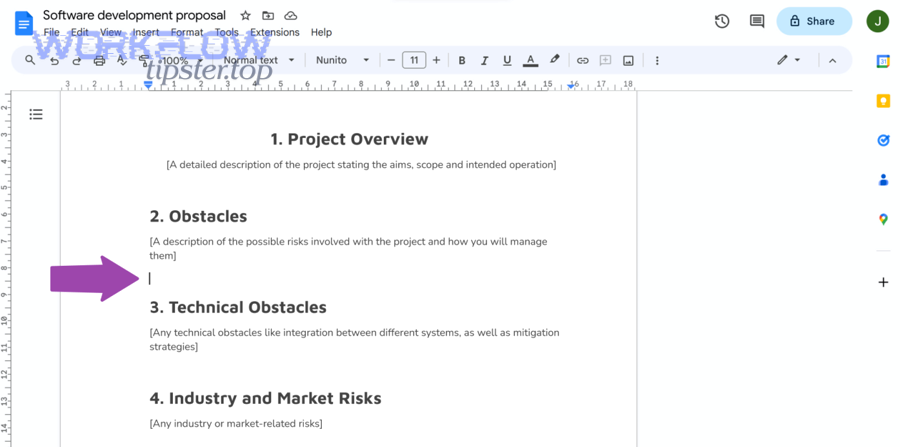Open Google Tasks in the side panel
Viewport: 900px width, 447px height.
tap(883, 141)
